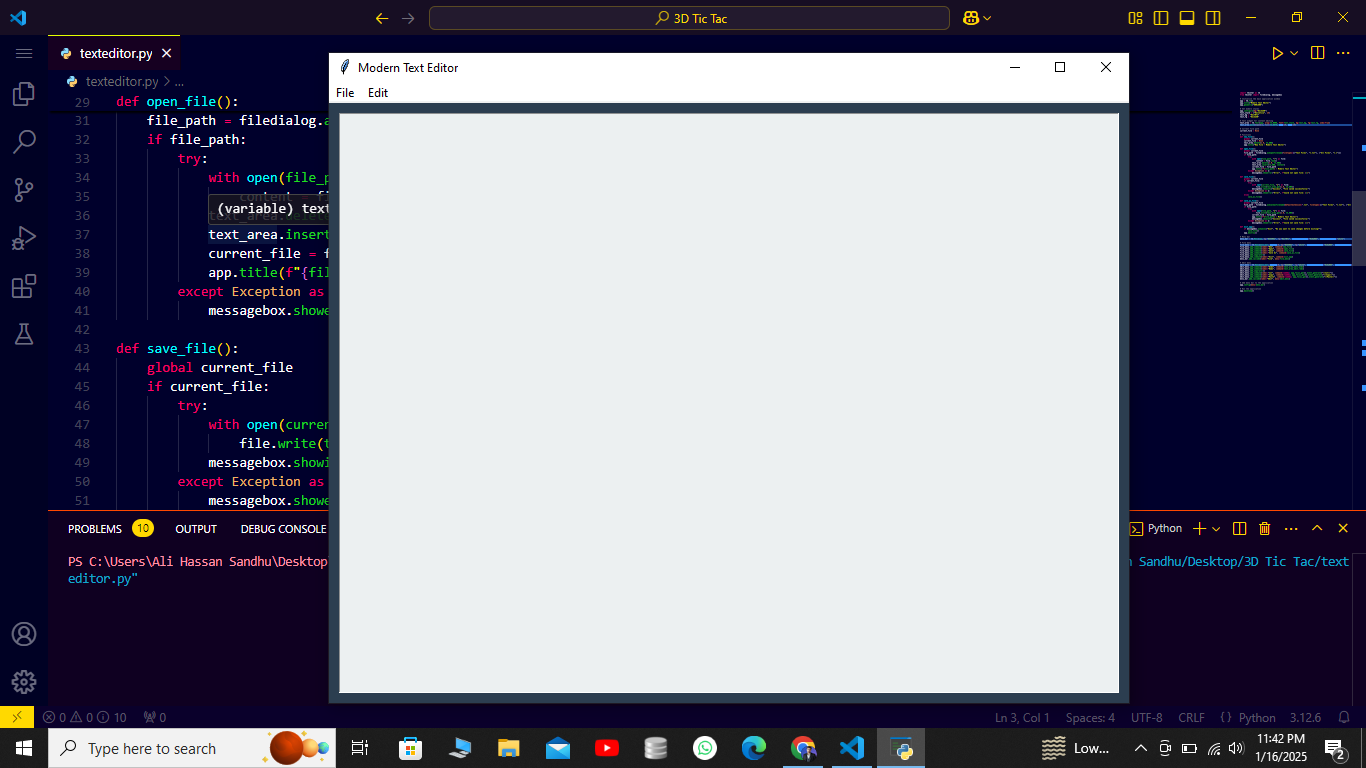The height and width of the screenshot is (768, 1366).
Task: Expand the run button dropdown arrow
Action: pyautogui.click(x=1294, y=53)
